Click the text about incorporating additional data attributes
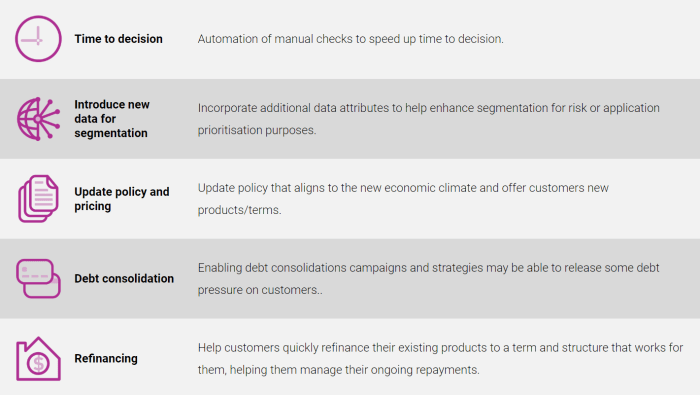Screen dimensions: 700x395 pos(429,119)
